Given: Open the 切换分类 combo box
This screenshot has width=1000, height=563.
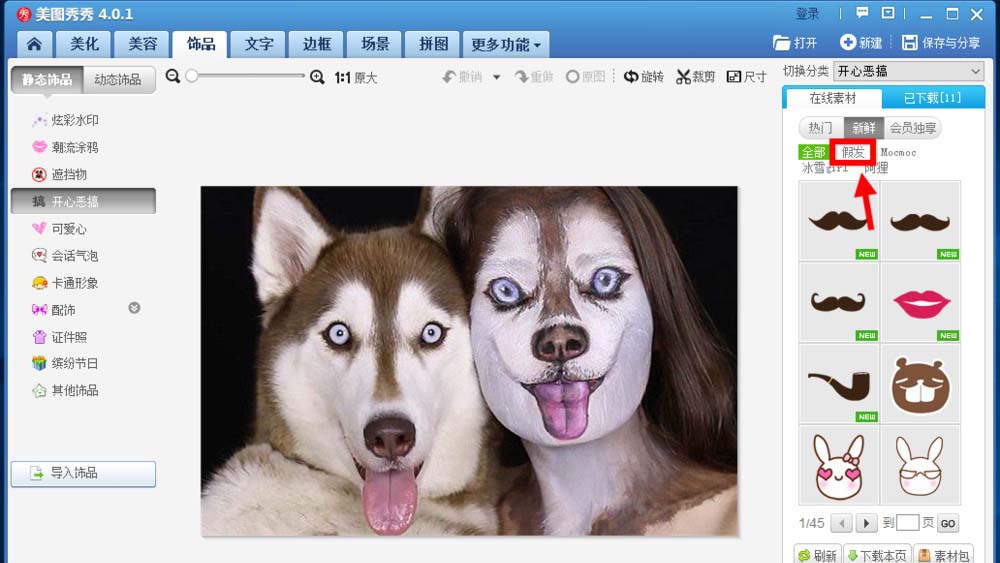Looking at the screenshot, I should [x=908, y=71].
